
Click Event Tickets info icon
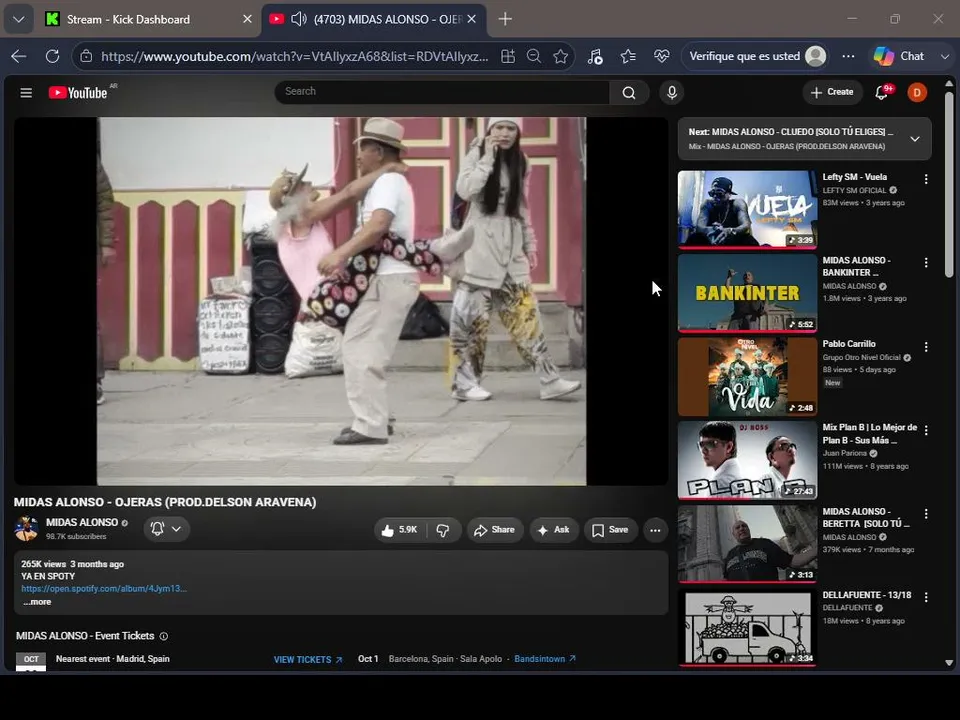pos(163,637)
